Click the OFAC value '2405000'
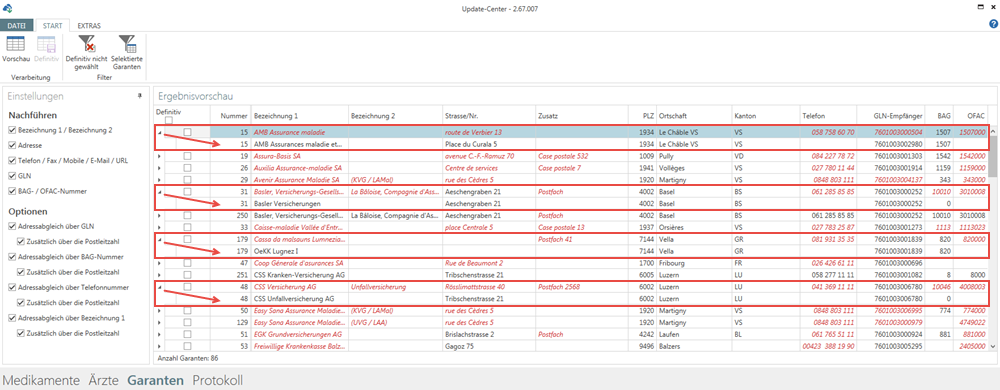This screenshot has width=1000, height=390. pyautogui.click(x=971, y=346)
